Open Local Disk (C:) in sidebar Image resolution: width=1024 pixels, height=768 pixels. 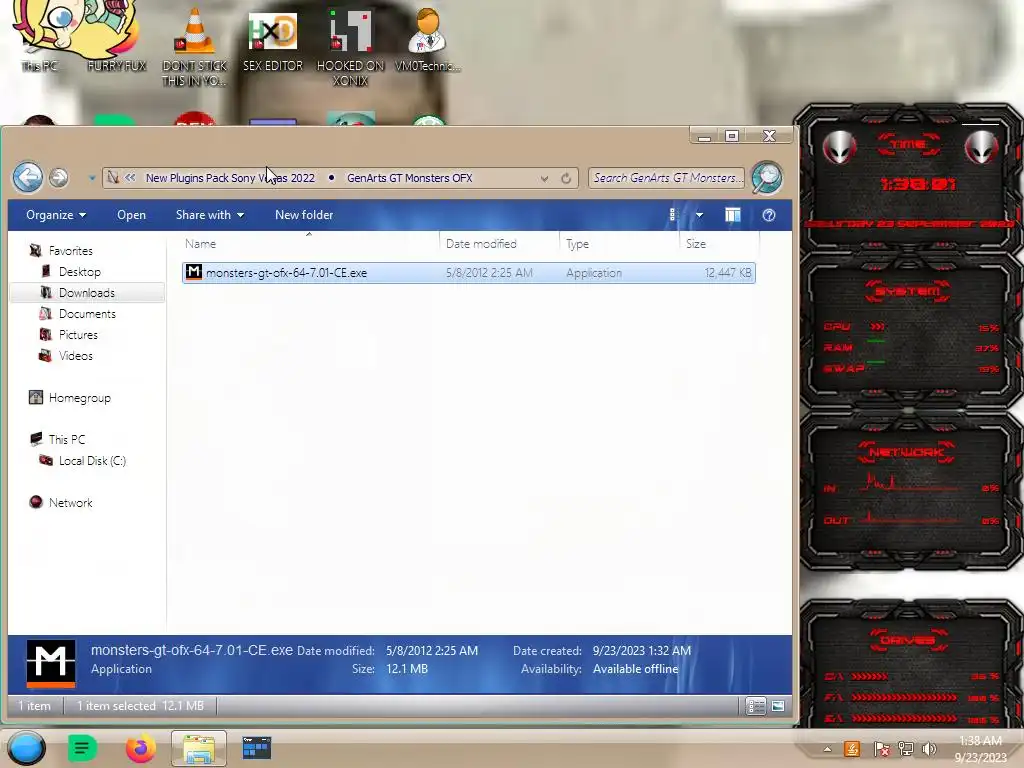pyautogui.click(x=91, y=460)
